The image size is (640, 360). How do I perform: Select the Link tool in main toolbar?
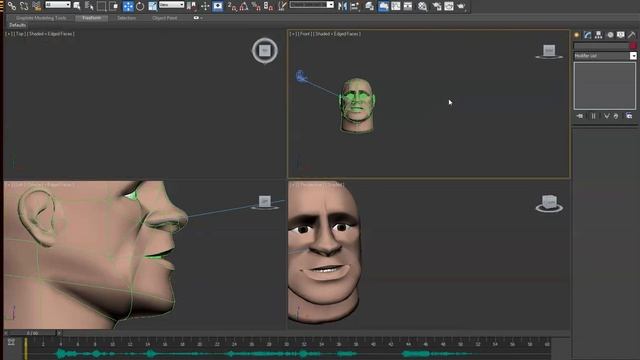(x=12, y=6)
